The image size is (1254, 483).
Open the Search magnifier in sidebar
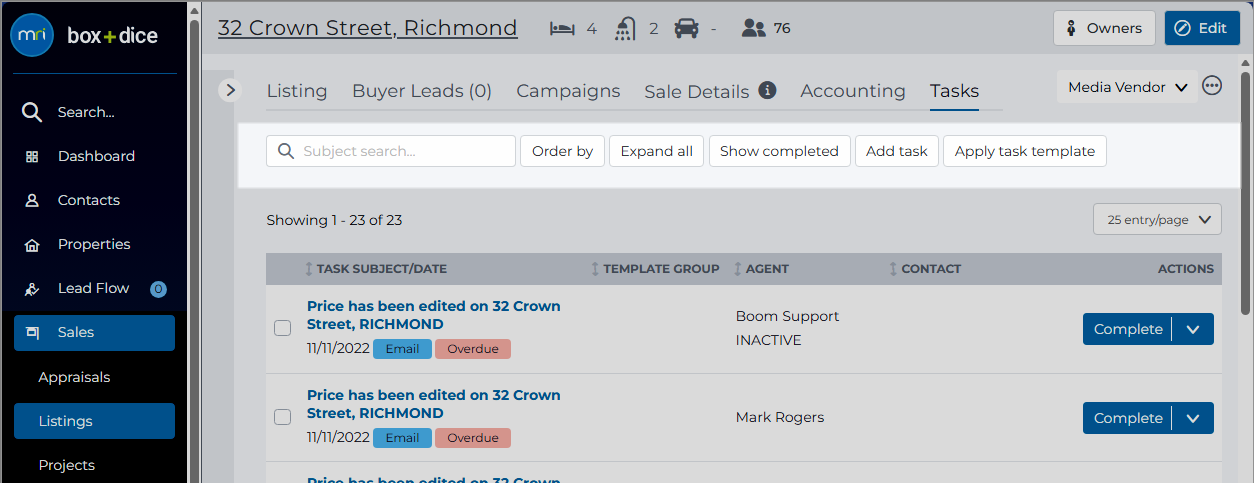click(32, 112)
